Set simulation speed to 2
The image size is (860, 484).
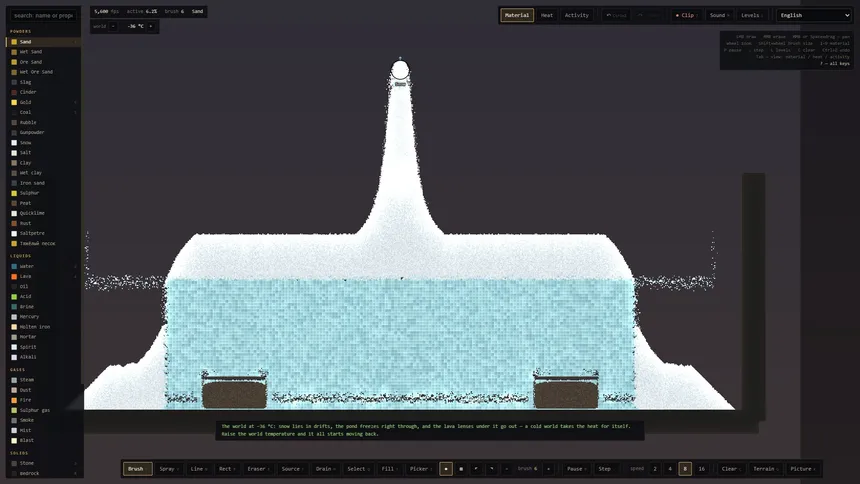[x=654, y=469]
